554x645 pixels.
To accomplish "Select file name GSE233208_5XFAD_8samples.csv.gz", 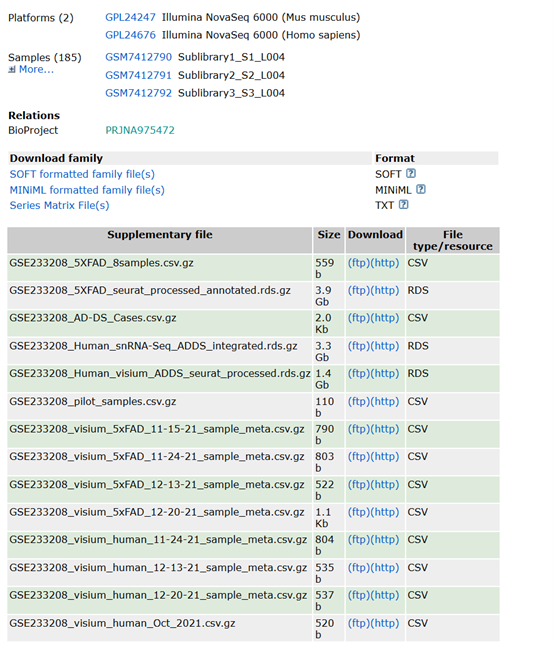I will (x=101, y=263).
